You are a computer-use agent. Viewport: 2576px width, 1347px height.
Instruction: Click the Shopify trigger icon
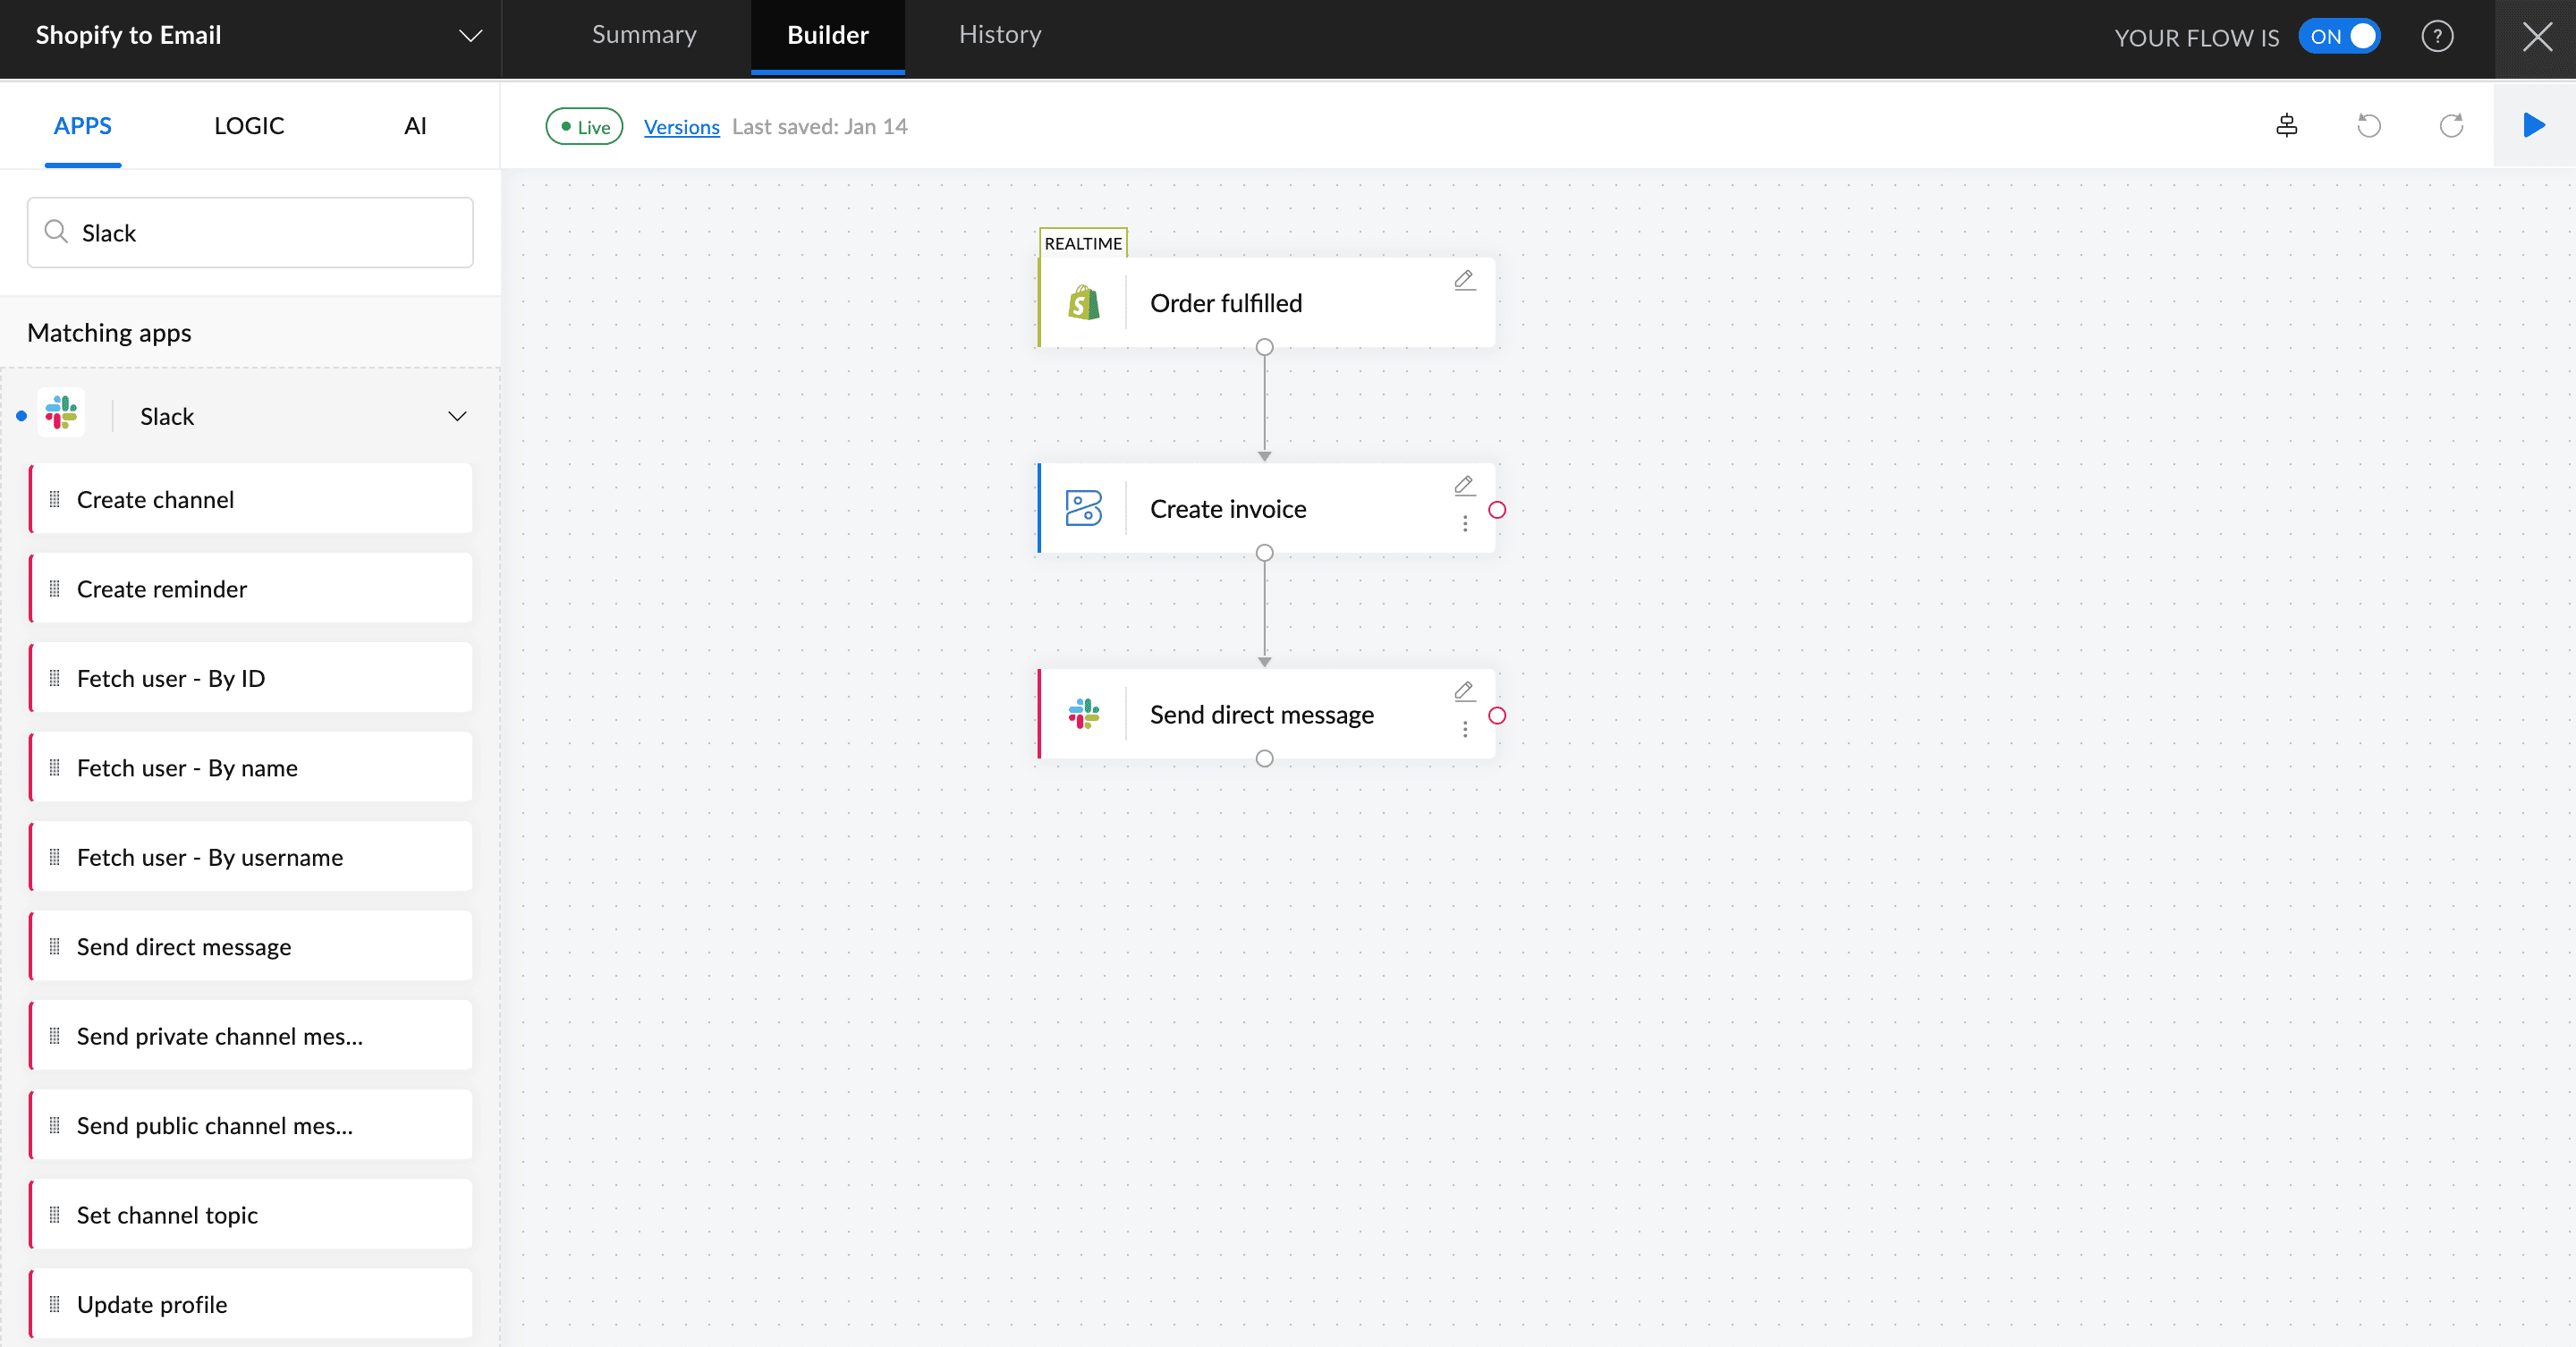click(x=1084, y=303)
